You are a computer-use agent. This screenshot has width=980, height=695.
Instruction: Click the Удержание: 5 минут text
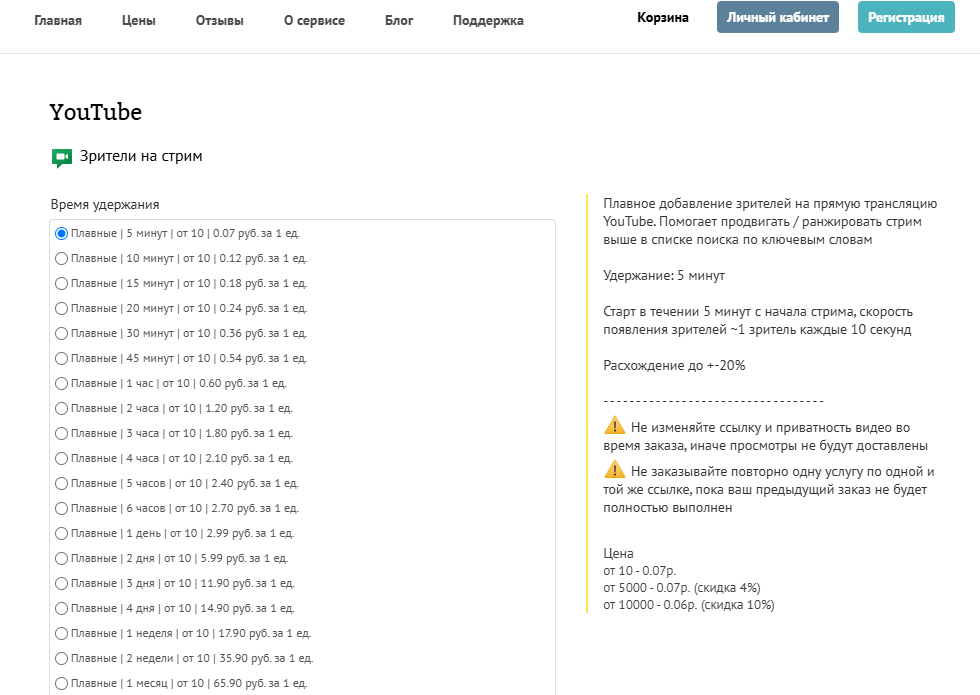(664, 276)
